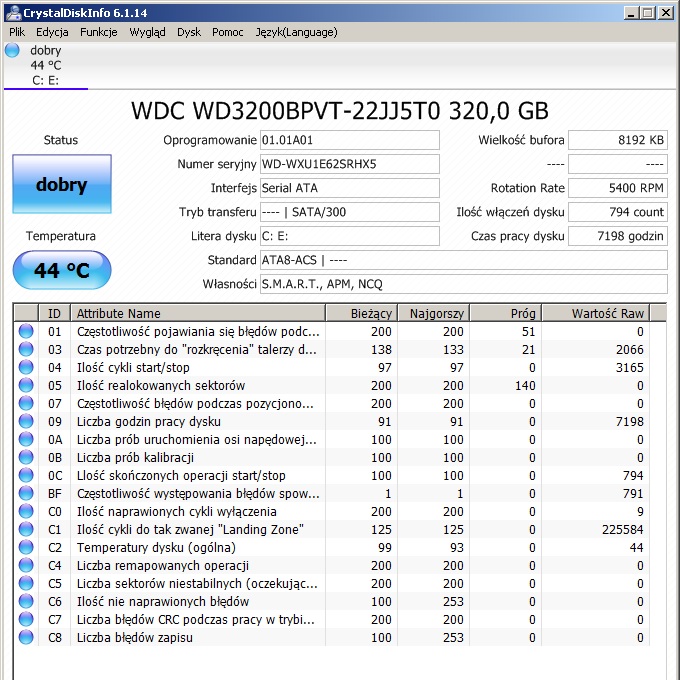Open the Pomoc menu
The image size is (680, 680).
227,32
